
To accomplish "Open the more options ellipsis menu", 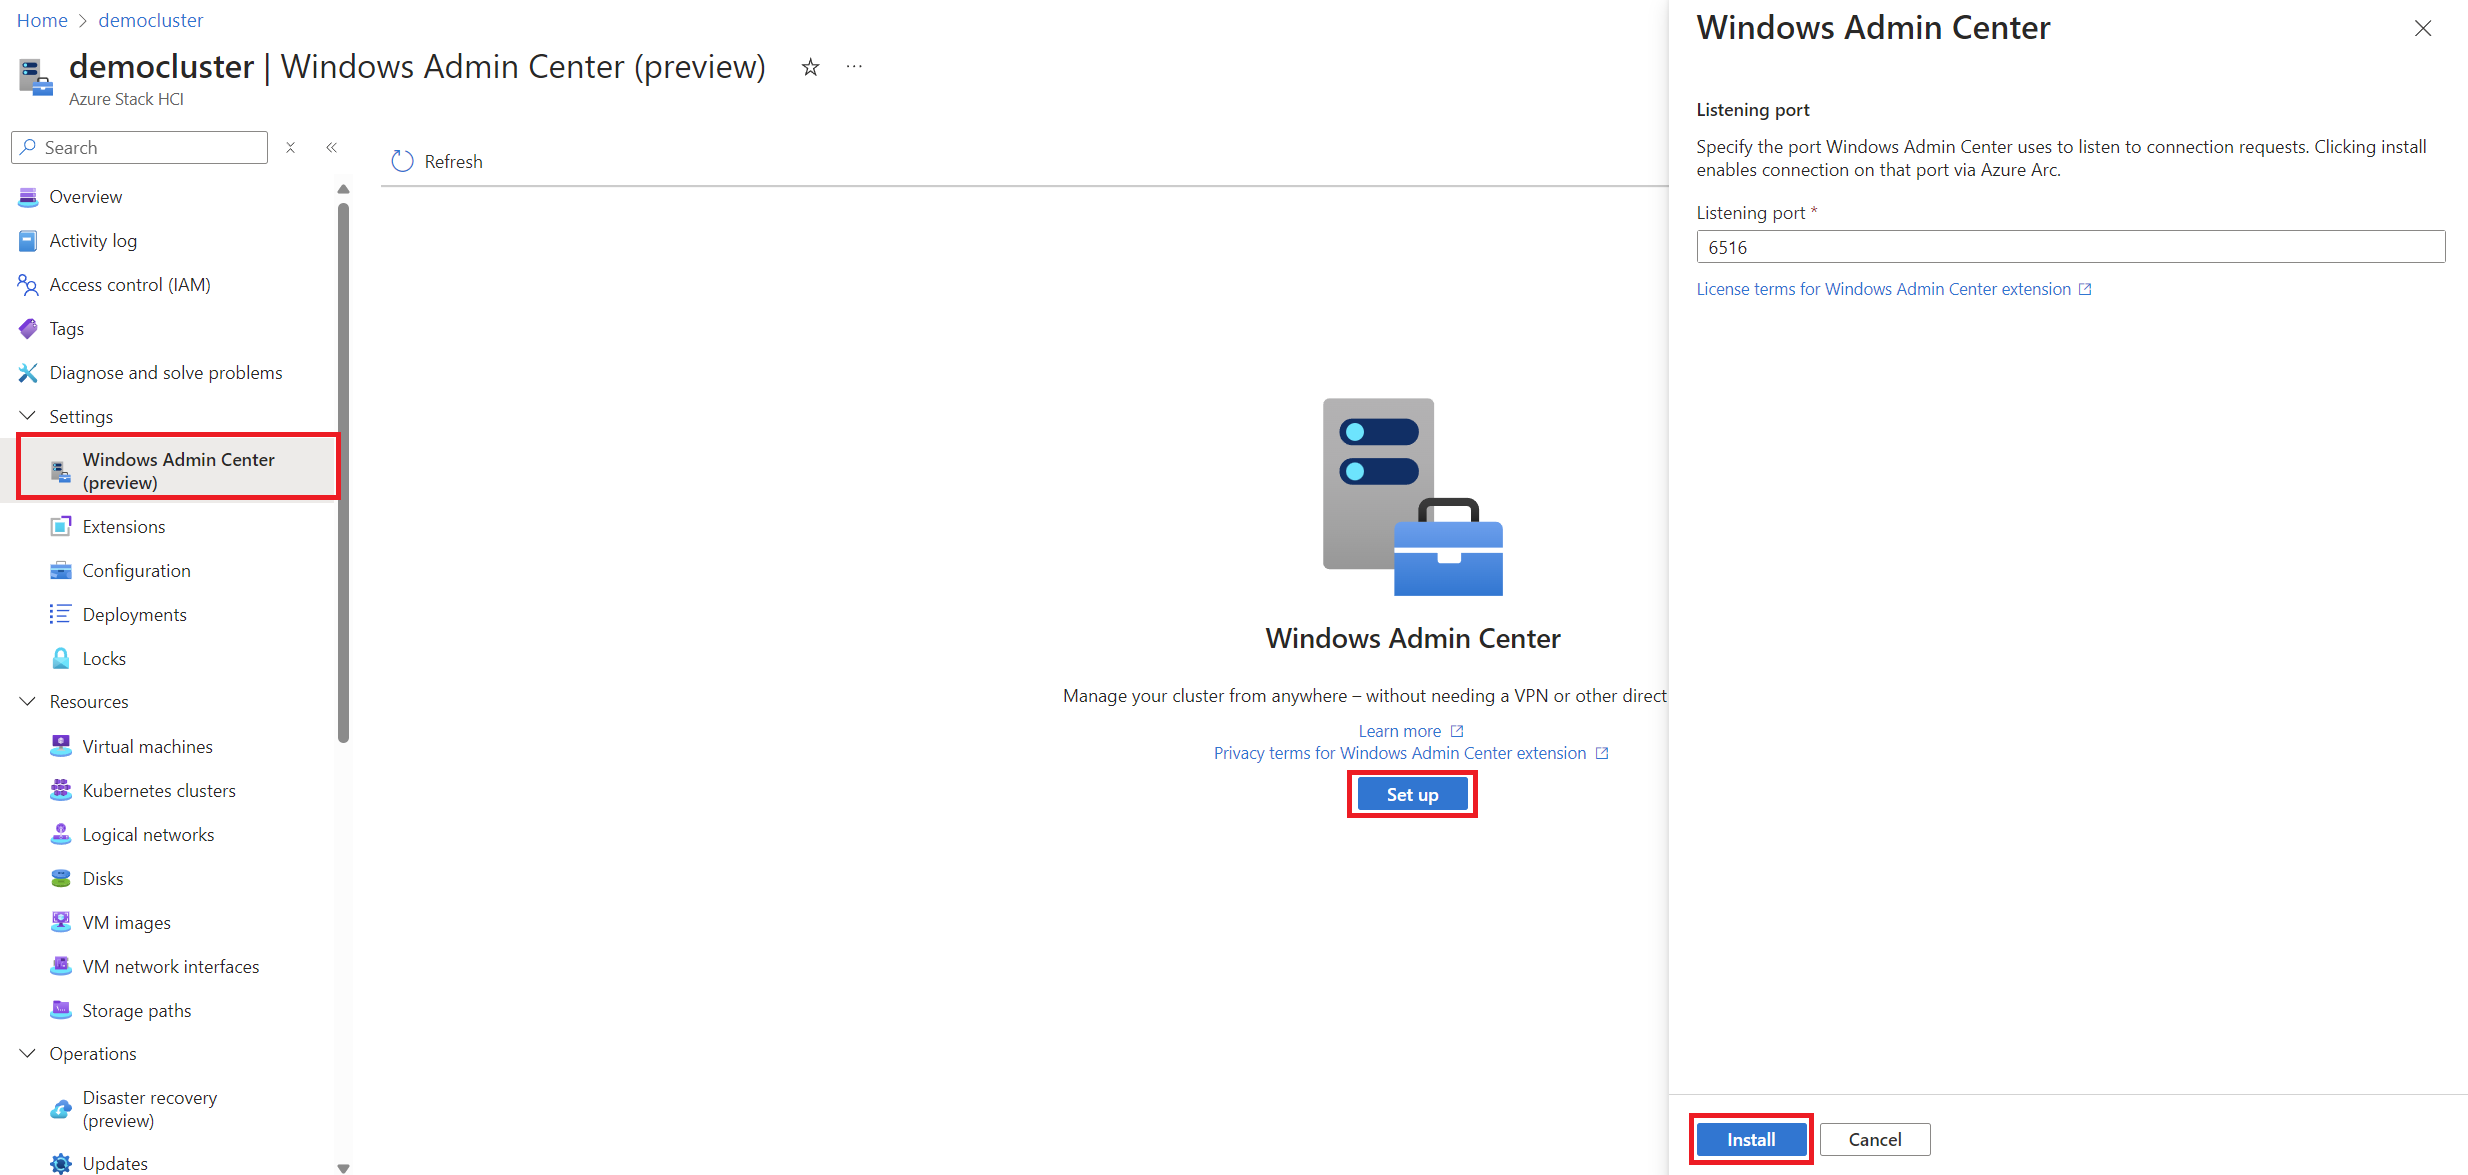I will (x=854, y=67).
